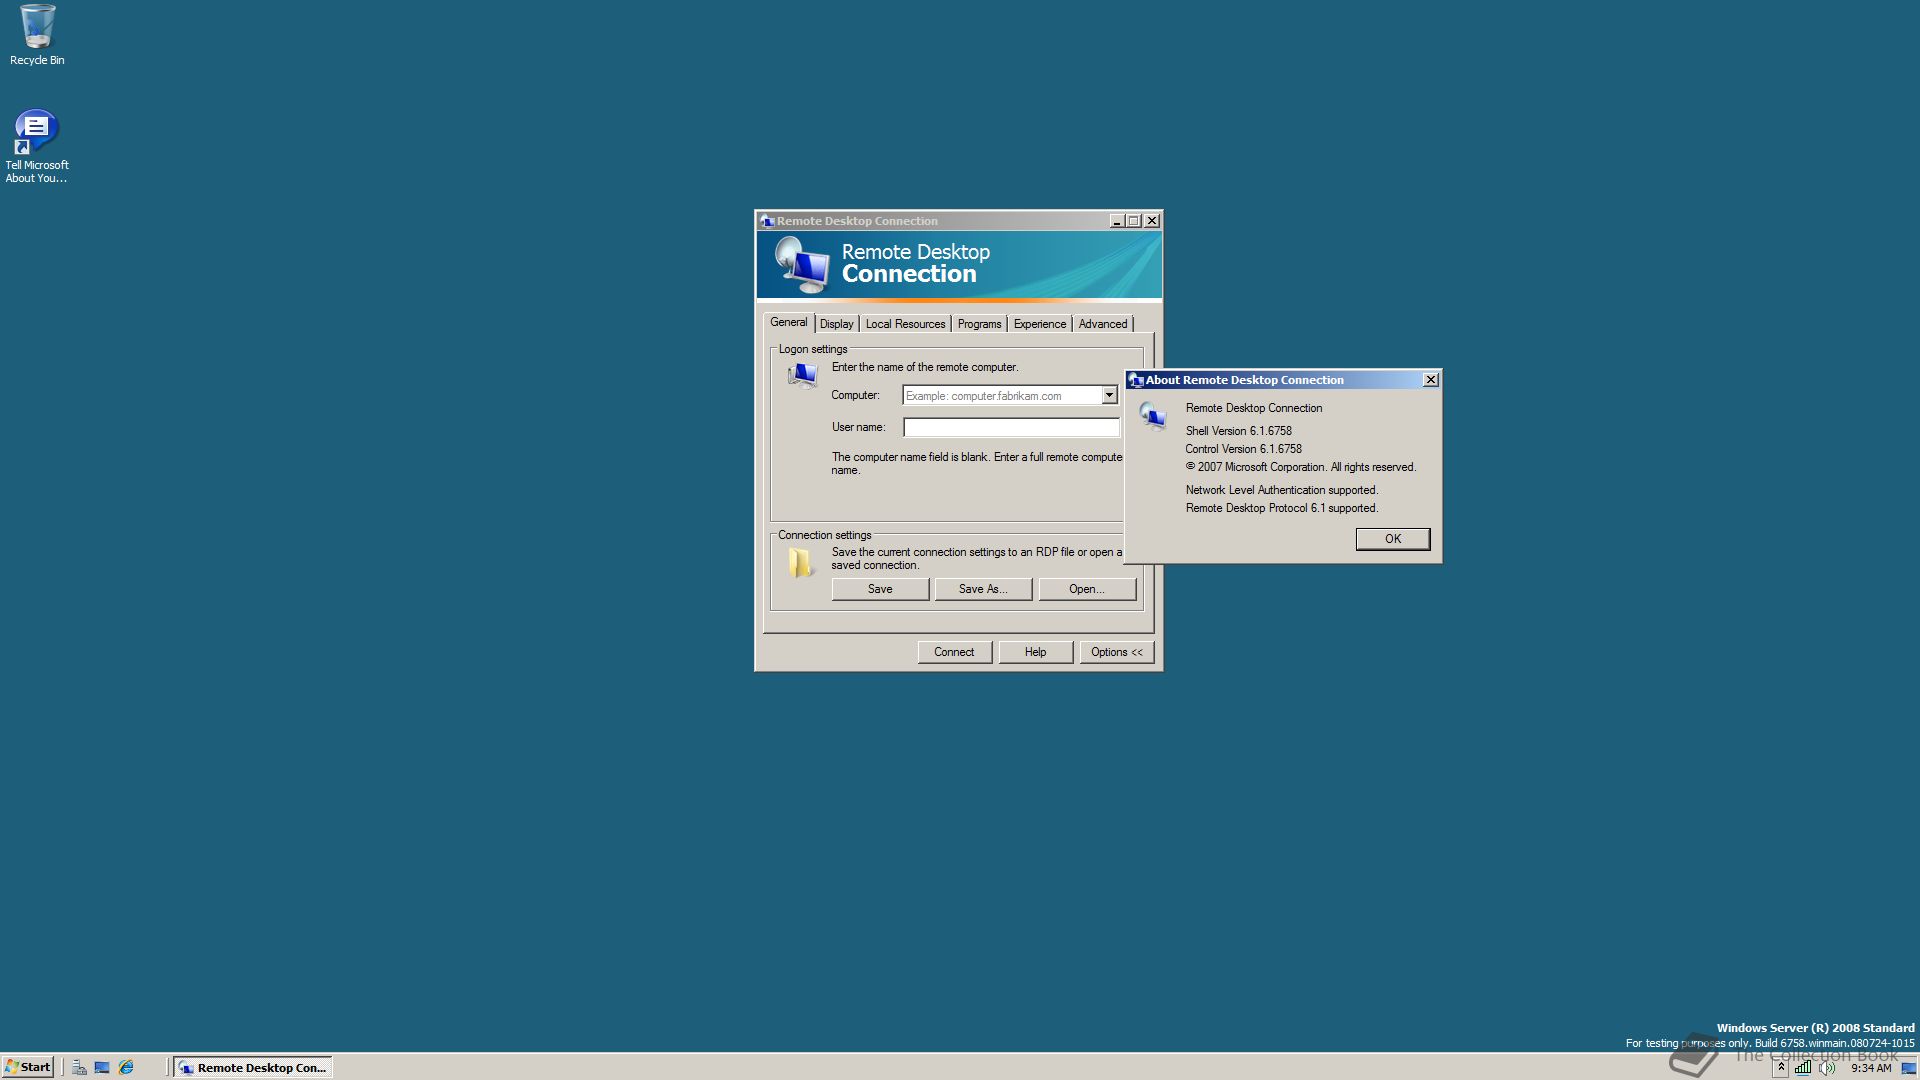Viewport: 1920px width, 1080px height.
Task: Click OK in About Remote Desktop Connection
Action: (x=1393, y=539)
